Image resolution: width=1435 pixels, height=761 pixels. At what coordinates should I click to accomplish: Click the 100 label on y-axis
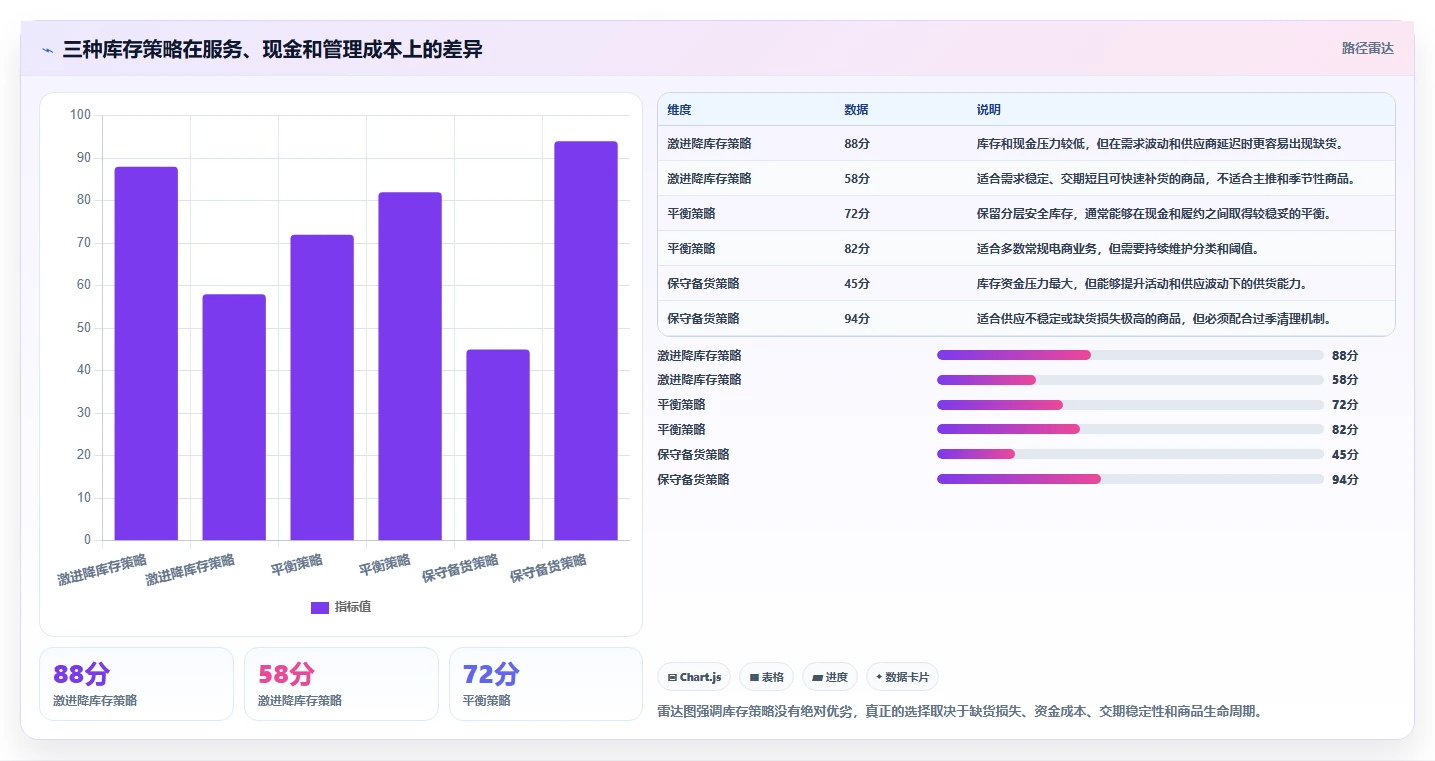coord(80,115)
